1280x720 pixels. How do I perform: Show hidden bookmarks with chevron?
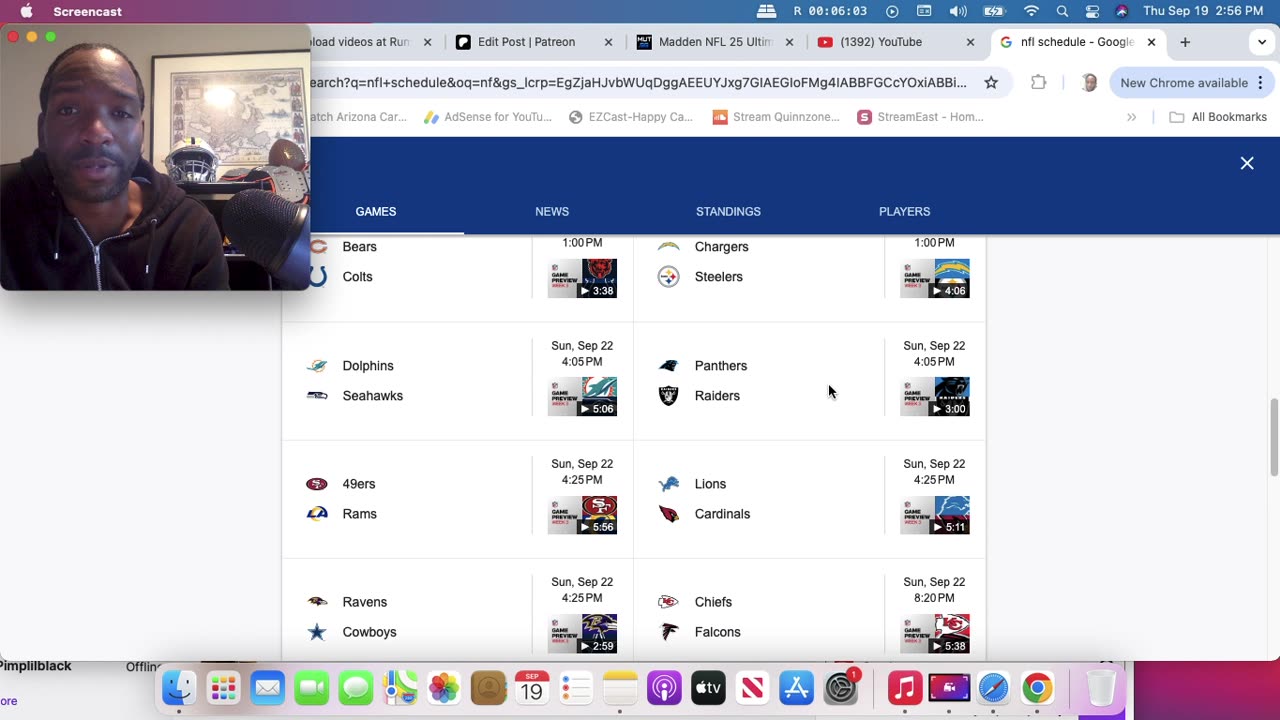(x=1131, y=117)
